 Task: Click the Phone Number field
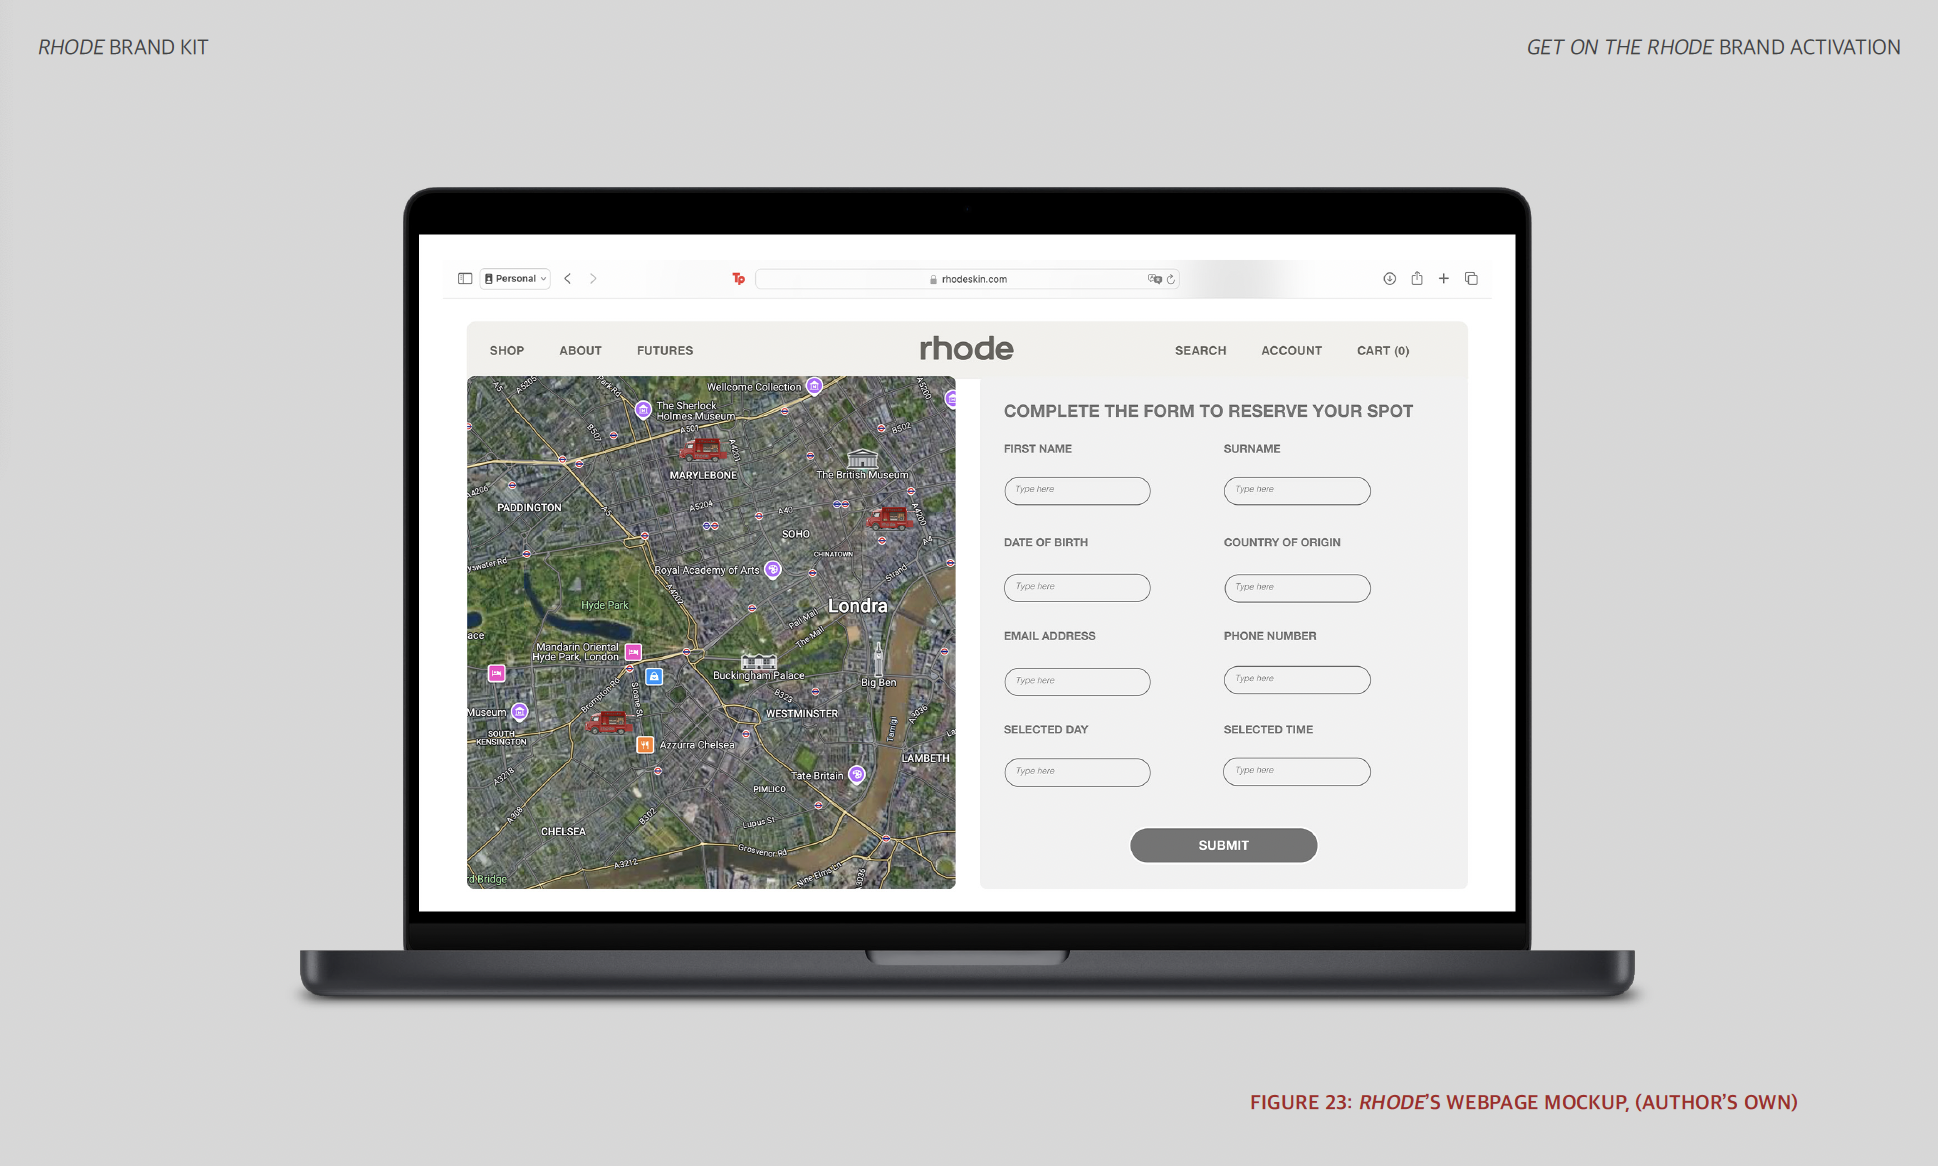[x=1297, y=679]
